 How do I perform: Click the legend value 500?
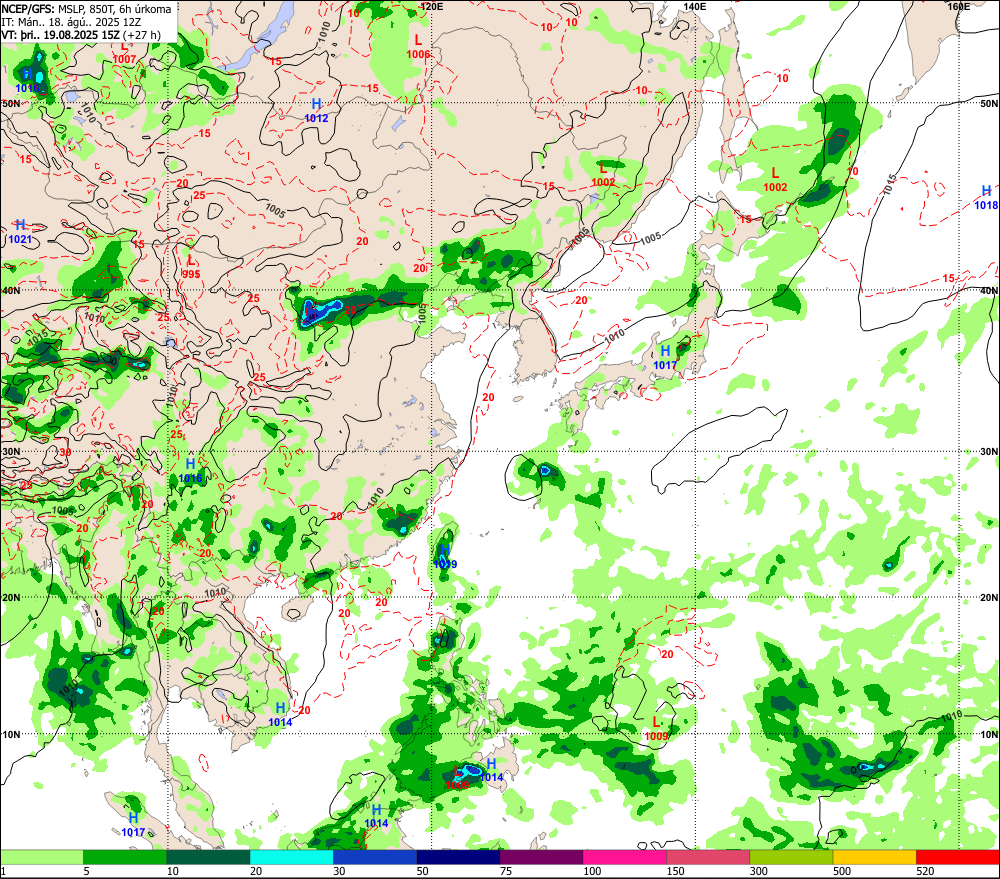pyautogui.click(x=842, y=871)
